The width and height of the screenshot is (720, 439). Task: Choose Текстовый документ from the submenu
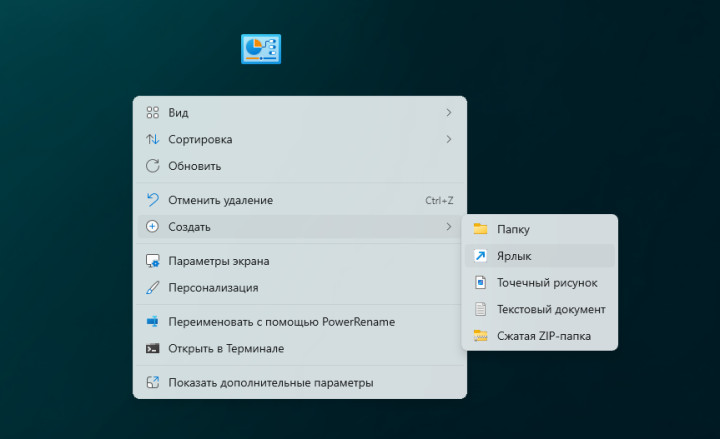(x=551, y=310)
